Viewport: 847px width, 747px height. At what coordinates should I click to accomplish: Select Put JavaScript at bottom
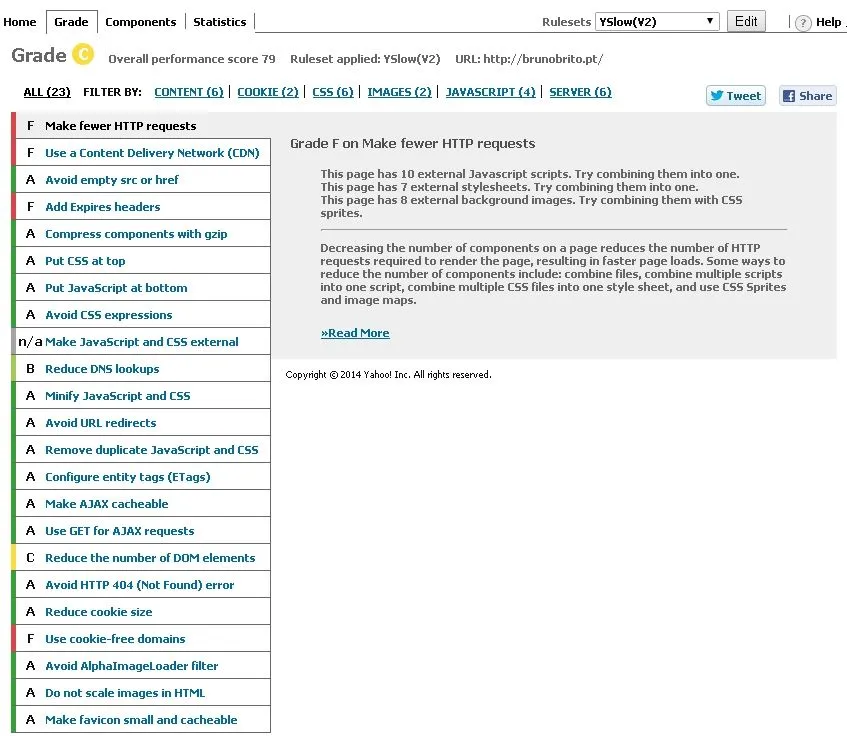143,288
